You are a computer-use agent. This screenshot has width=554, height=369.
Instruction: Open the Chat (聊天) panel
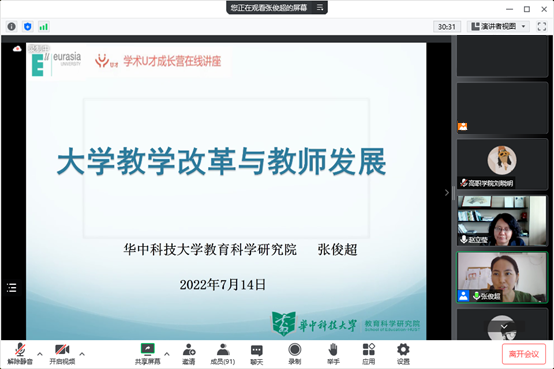[x=257, y=354]
